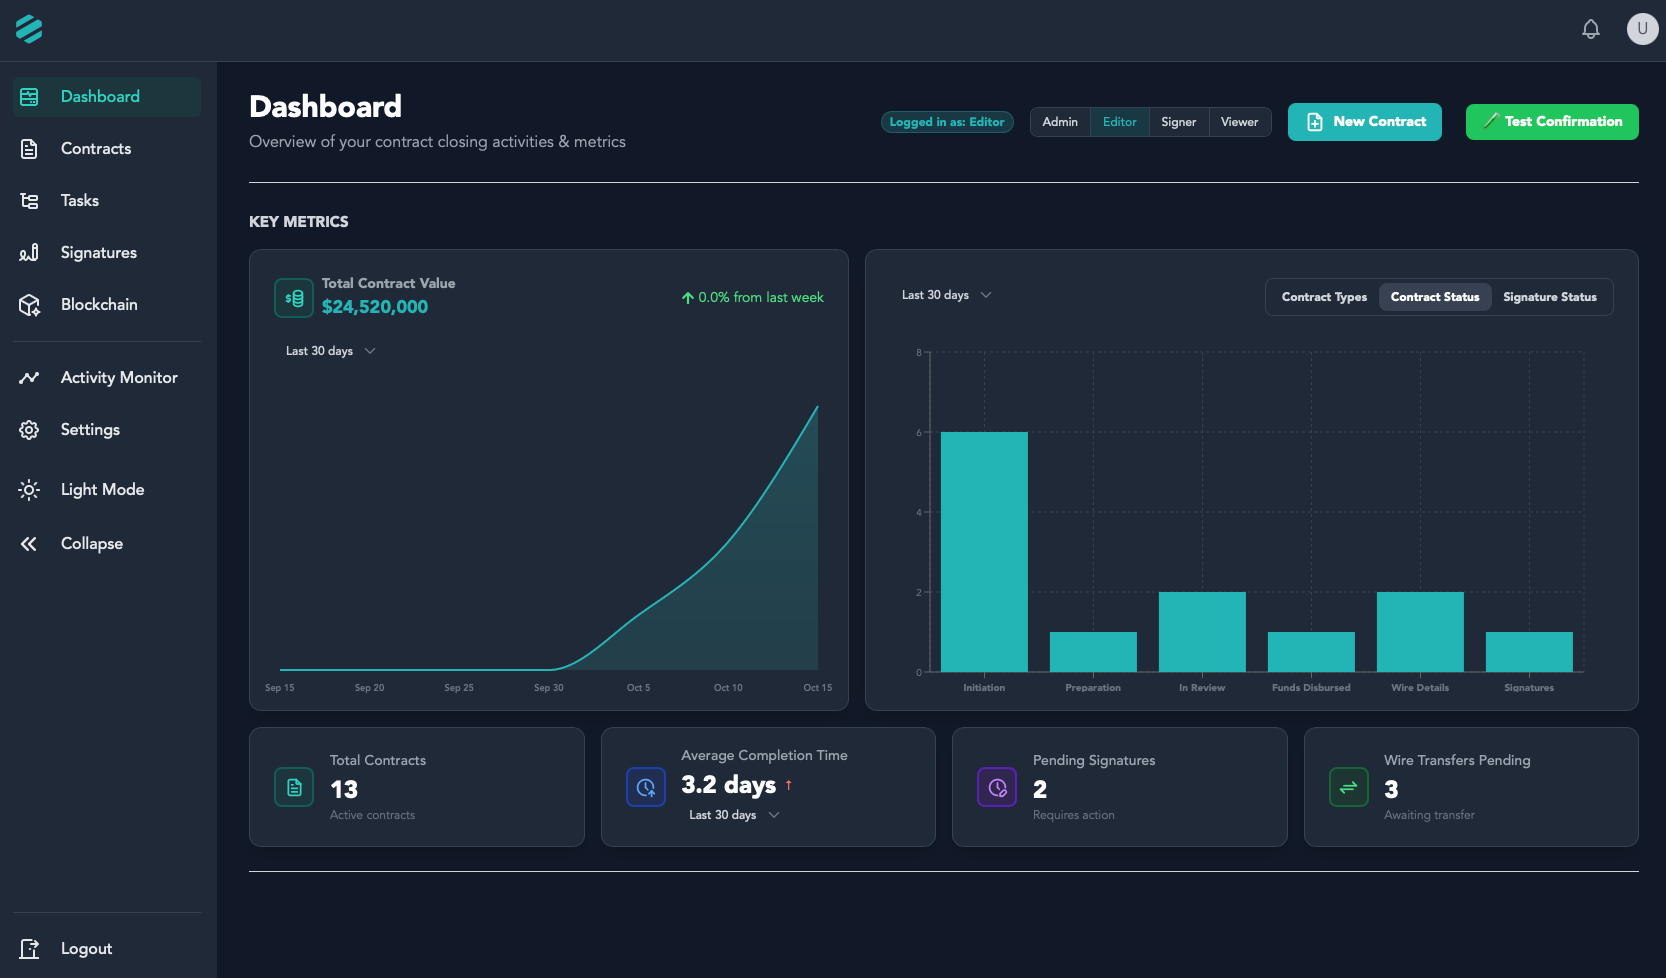Open the user avatar menu in the top-right
Screen dimensions: 1666x978
1641,28
